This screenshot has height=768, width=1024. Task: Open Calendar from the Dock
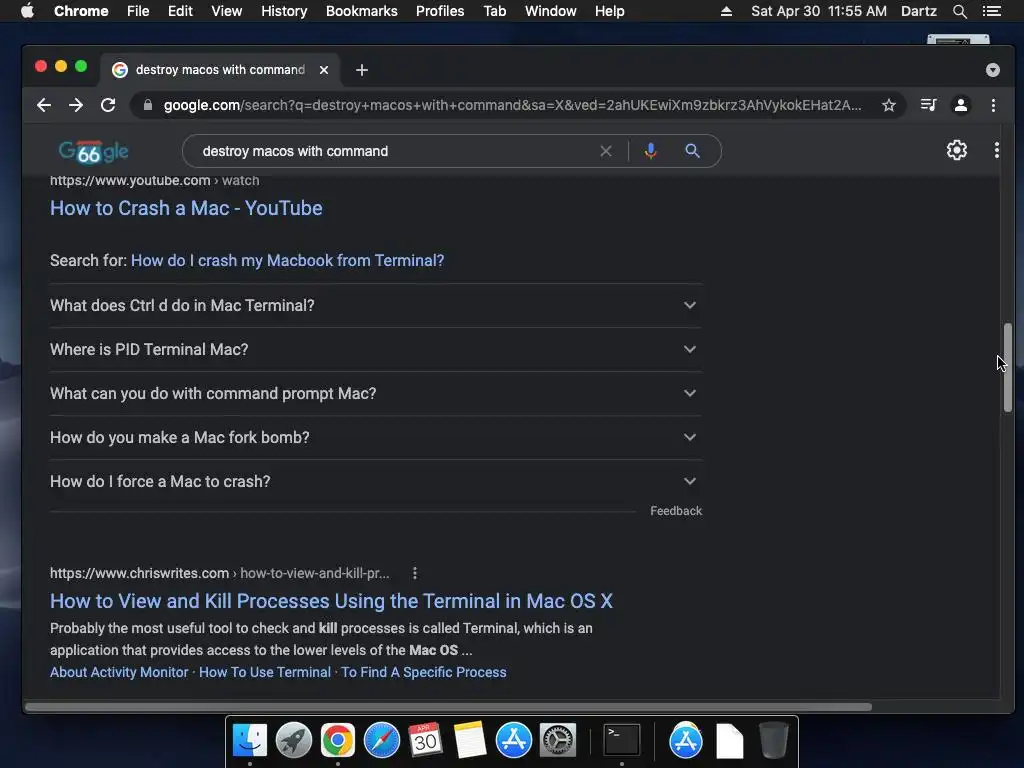tap(425, 740)
